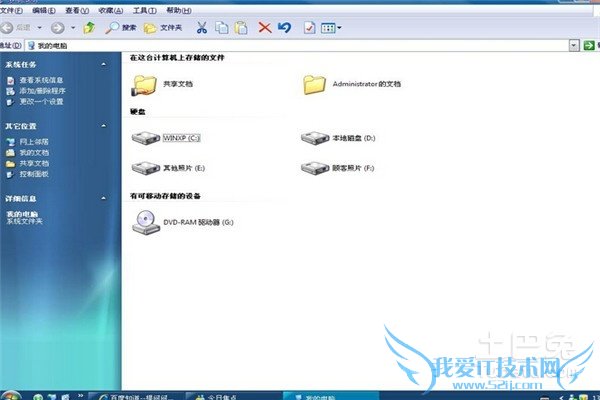Expand the address bar dropdown arrow
This screenshot has width=600, height=400.
coord(574,46)
